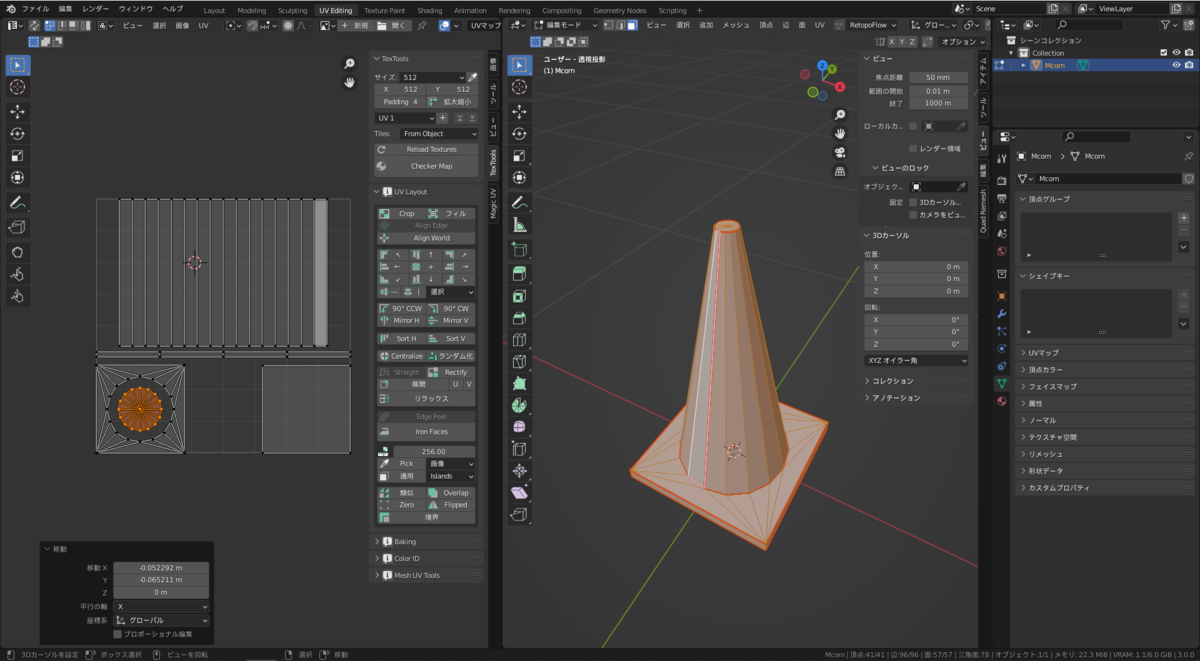This screenshot has height=661, width=1200.
Task: Switch to the Texture Paint workspace tab
Action: [x=384, y=10]
